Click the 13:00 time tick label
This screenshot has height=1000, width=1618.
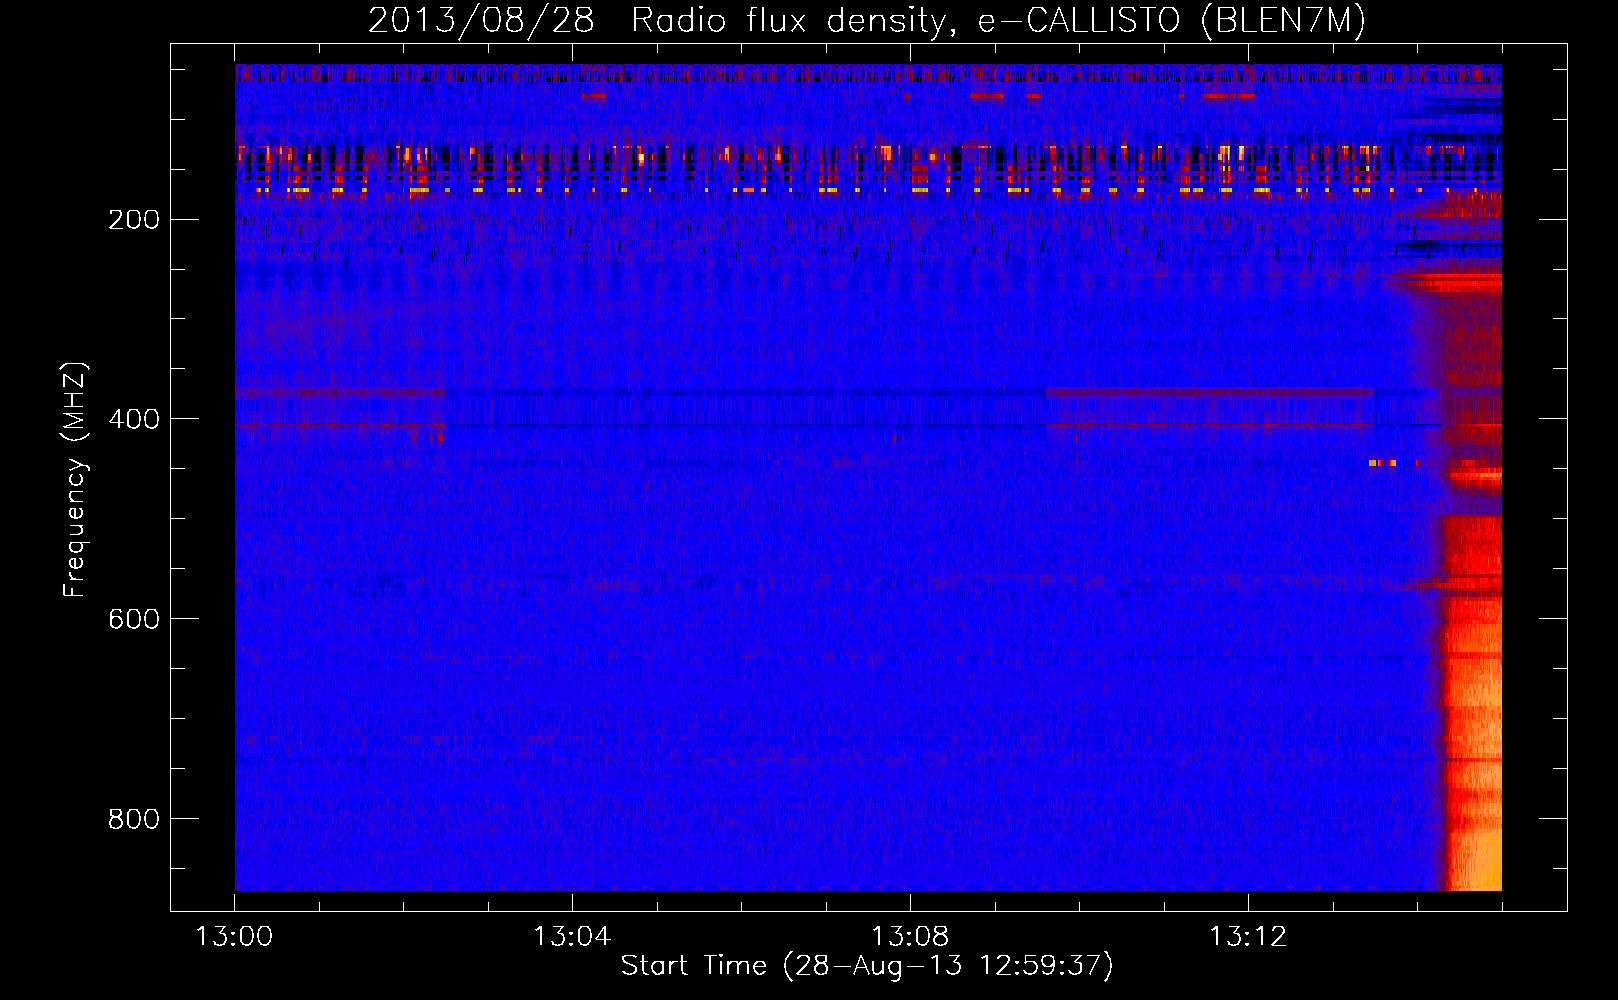pyautogui.click(x=234, y=937)
